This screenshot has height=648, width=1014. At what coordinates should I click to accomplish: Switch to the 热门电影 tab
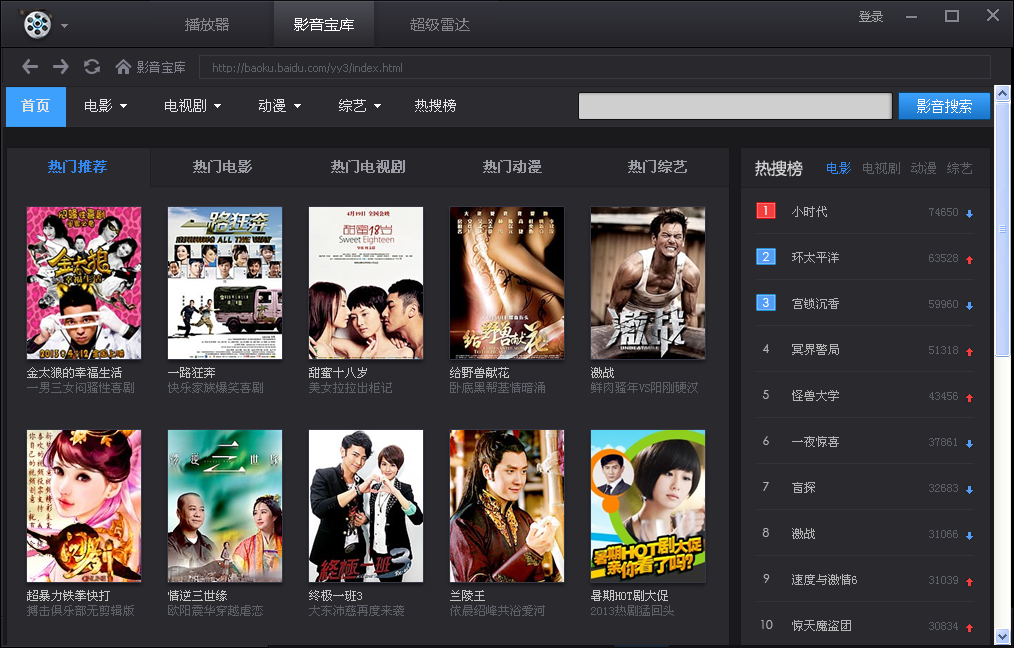pyautogui.click(x=222, y=167)
